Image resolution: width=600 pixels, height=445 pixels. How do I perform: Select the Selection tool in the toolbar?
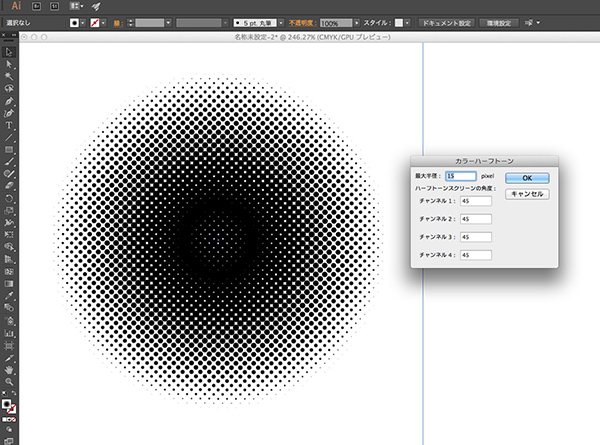pos(9,50)
